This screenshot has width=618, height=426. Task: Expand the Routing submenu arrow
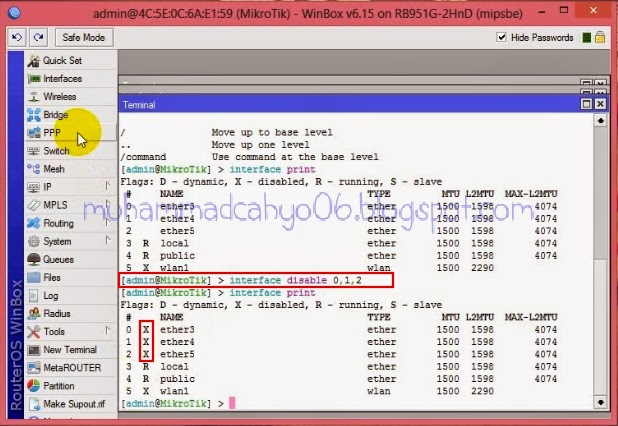tap(108, 222)
